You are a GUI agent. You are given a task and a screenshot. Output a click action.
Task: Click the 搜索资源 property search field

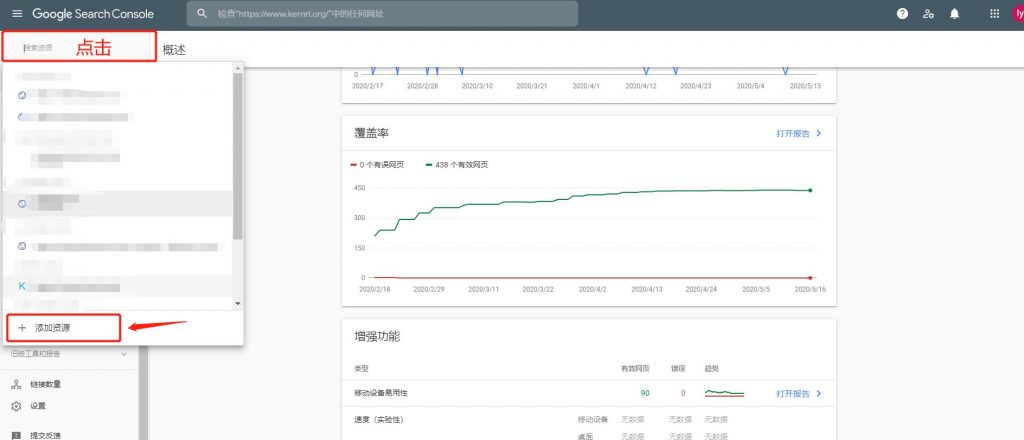tap(79, 47)
